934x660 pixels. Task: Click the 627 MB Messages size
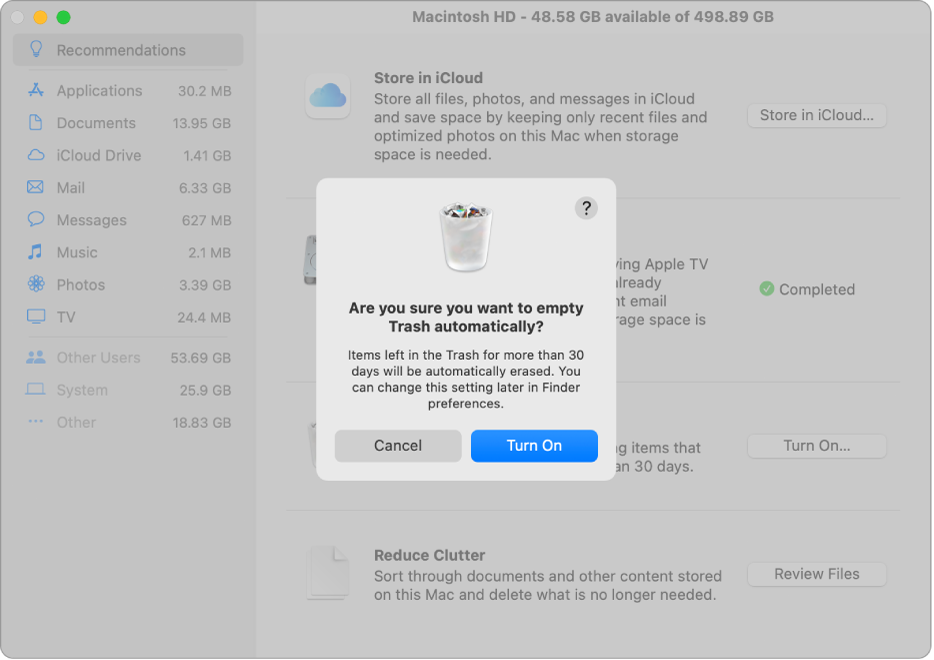[x=206, y=220]
